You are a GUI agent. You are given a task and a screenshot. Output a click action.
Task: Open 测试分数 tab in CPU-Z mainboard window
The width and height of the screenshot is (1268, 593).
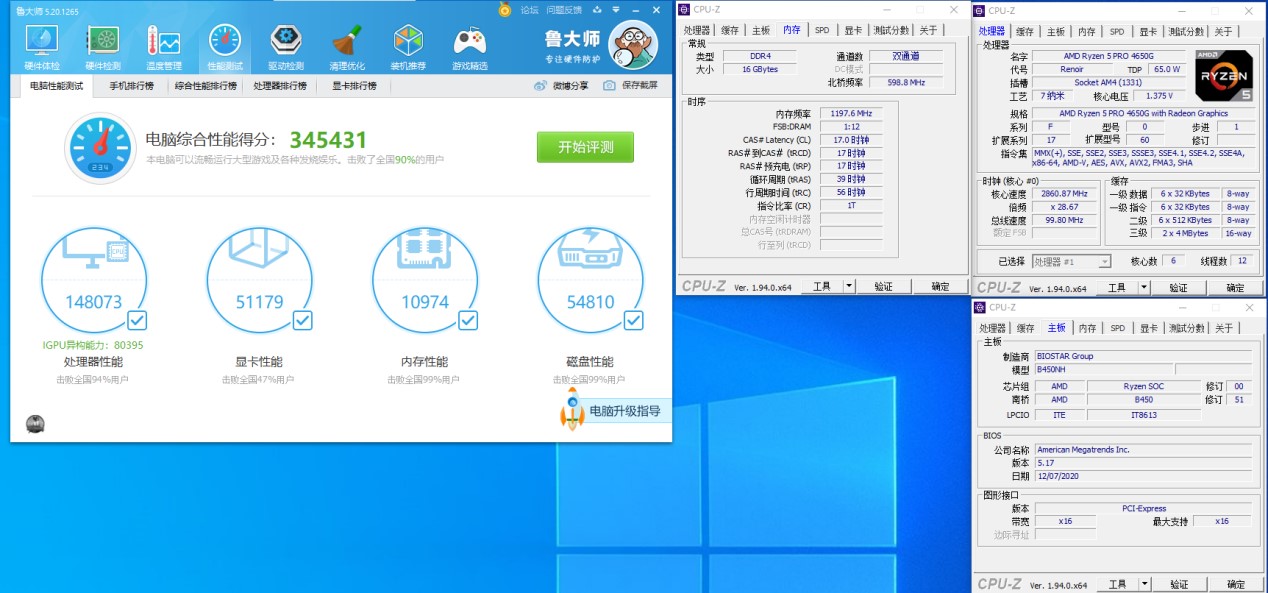click(1186, 328)
